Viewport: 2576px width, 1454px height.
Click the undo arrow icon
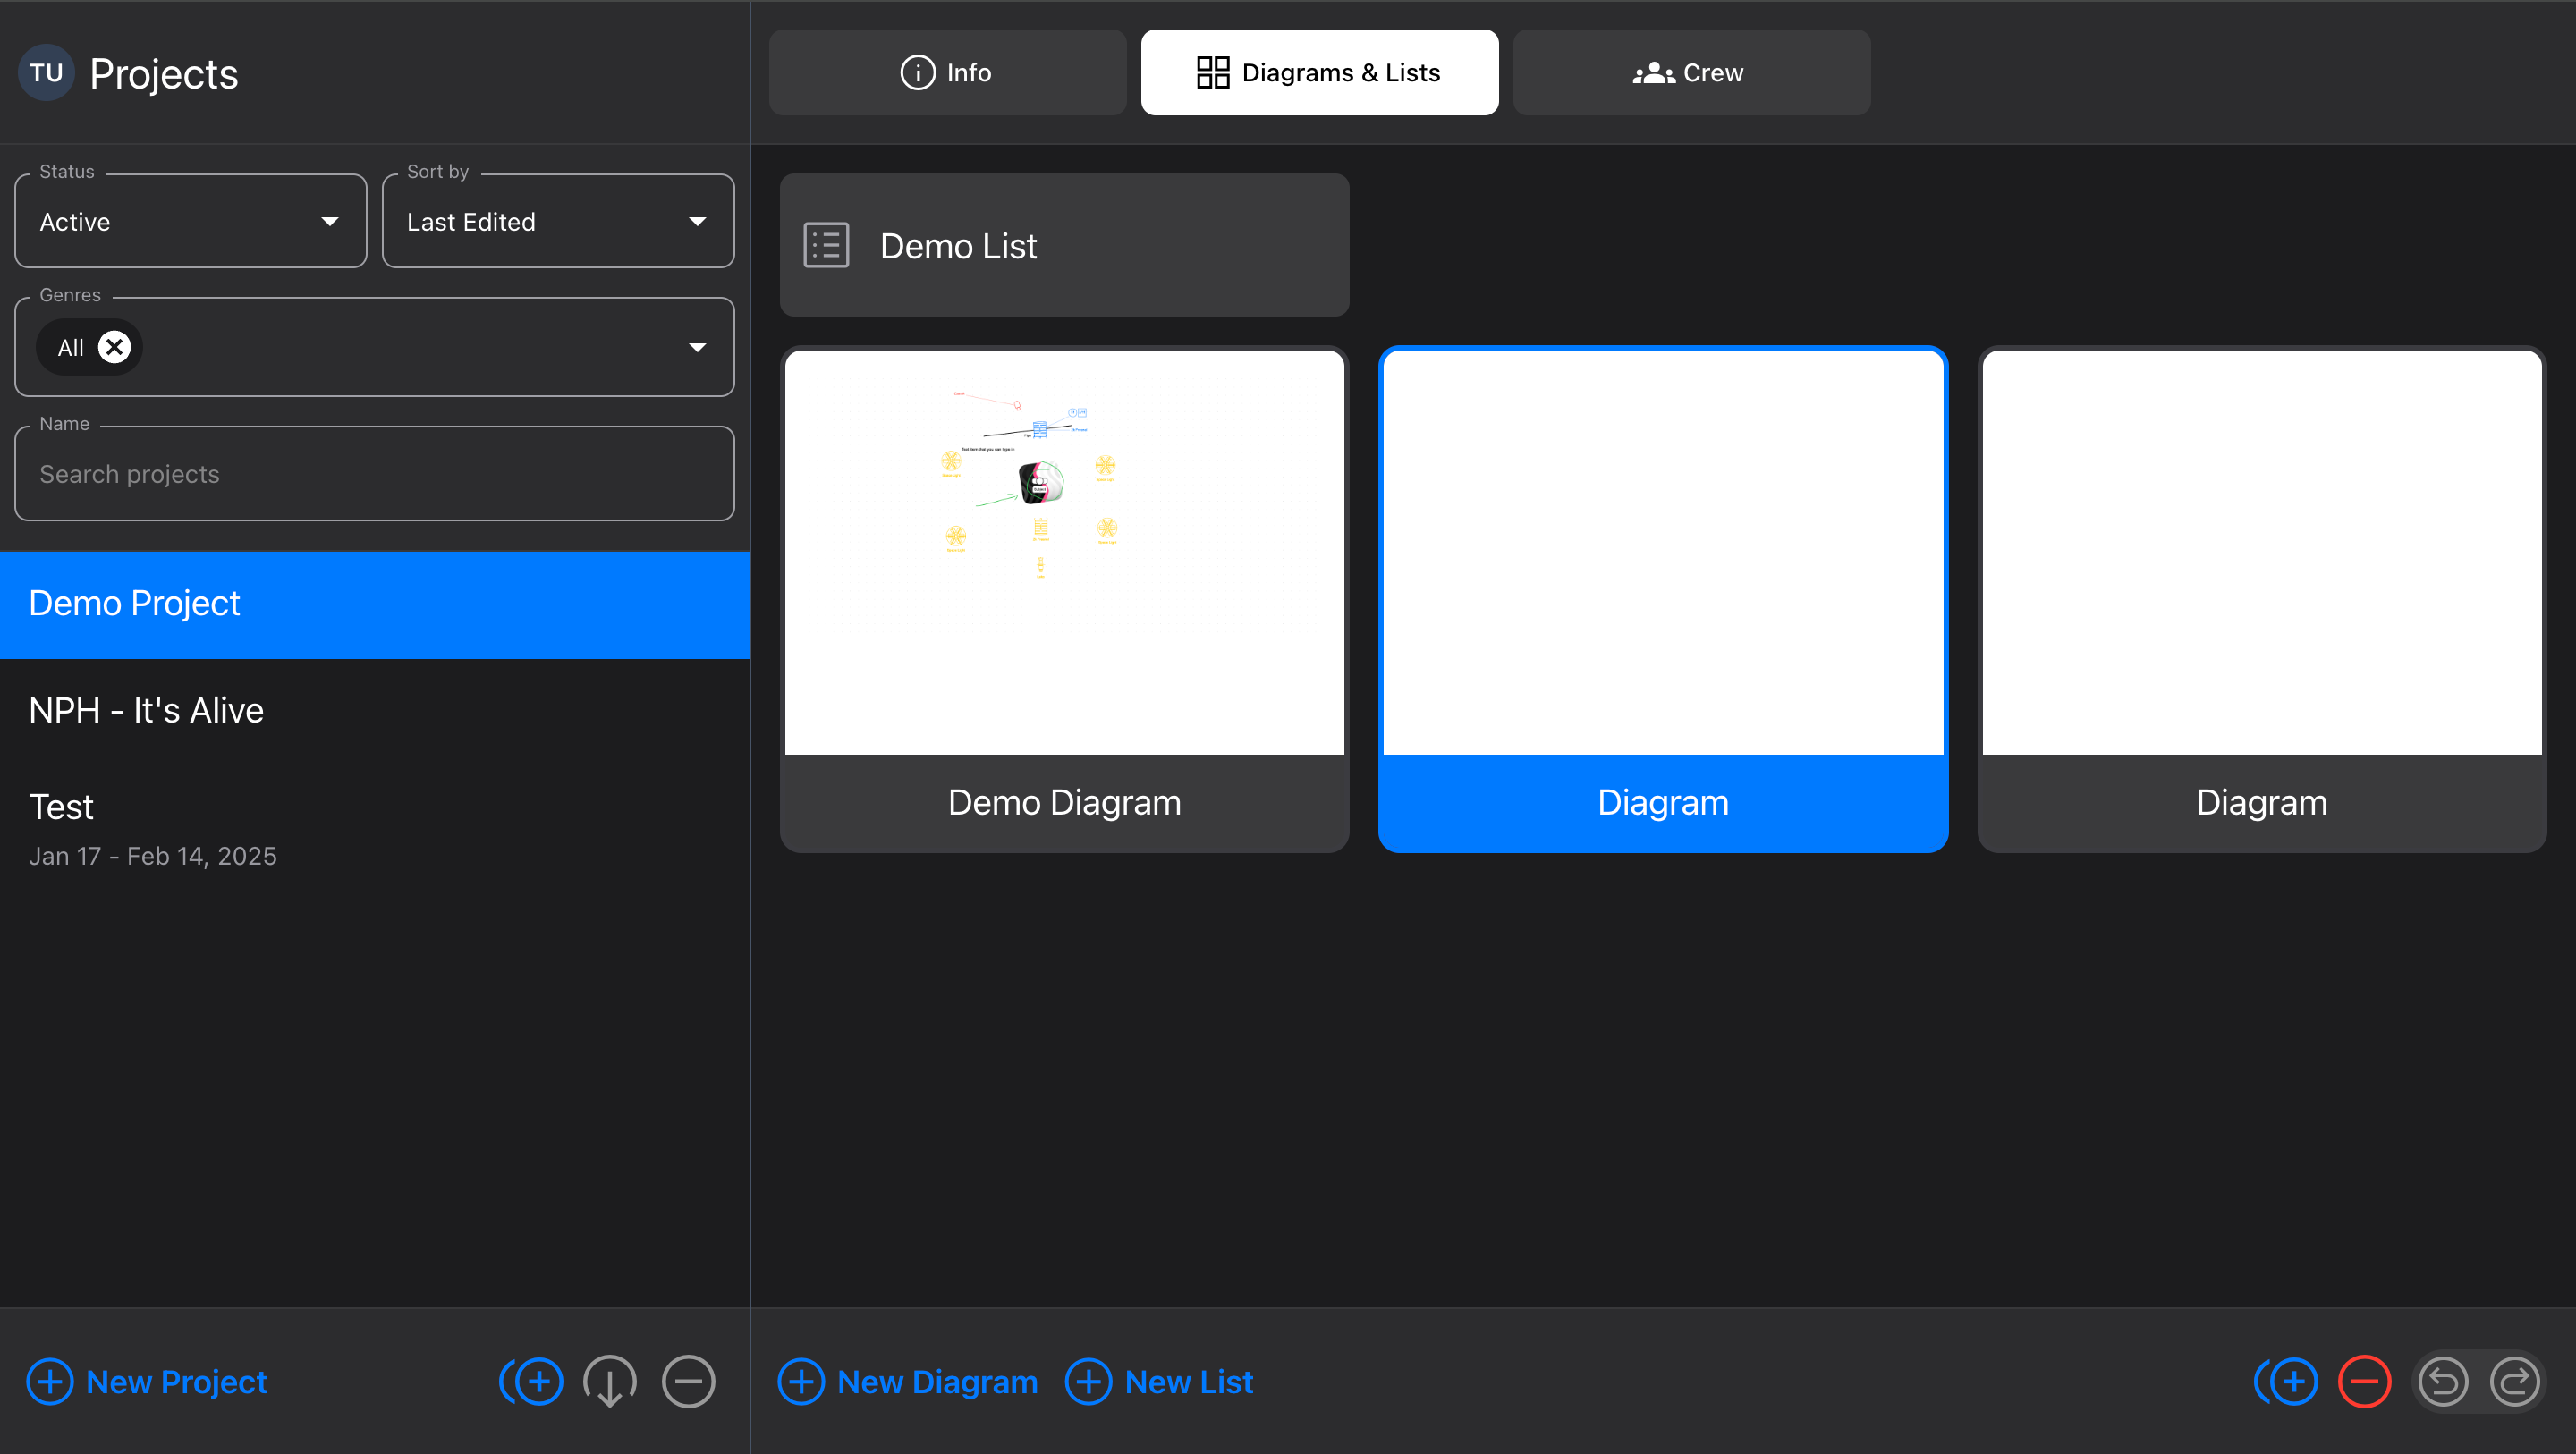tap(2443, 1382)
